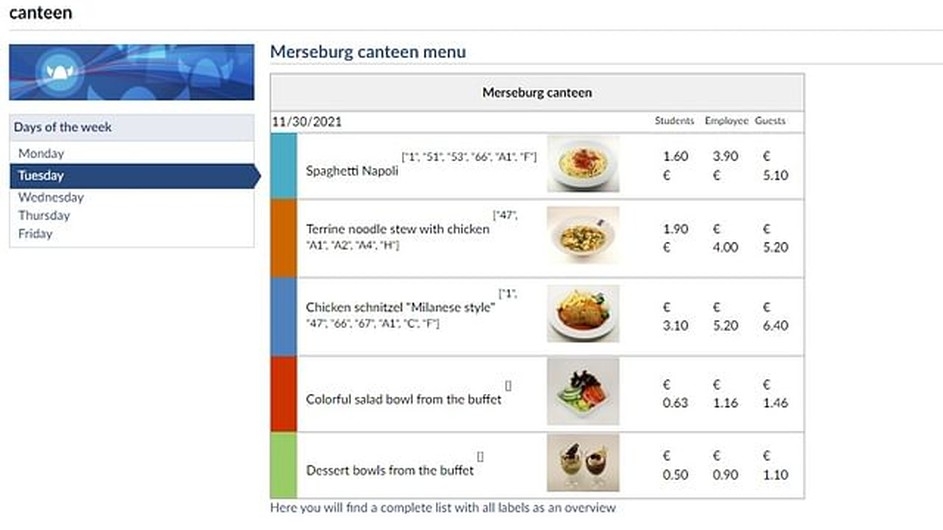Click the Merseburg canteen table header
This screenshot has height=530, width=943.
click(x=537, y=93)
